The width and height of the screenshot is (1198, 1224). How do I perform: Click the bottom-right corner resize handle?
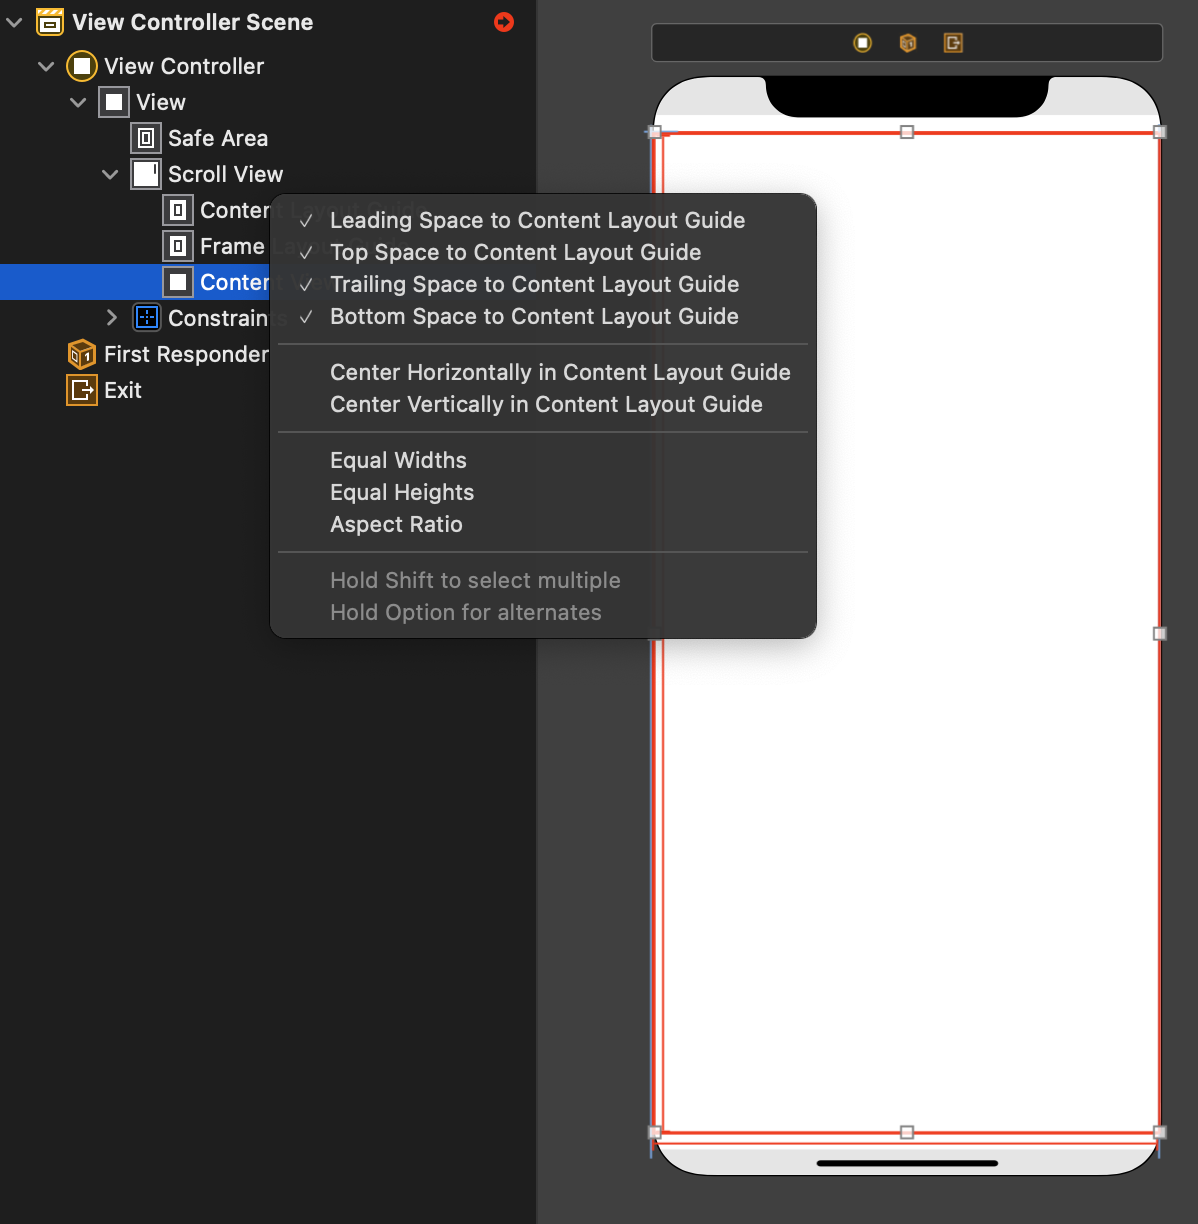[x=1160, y=1132]
